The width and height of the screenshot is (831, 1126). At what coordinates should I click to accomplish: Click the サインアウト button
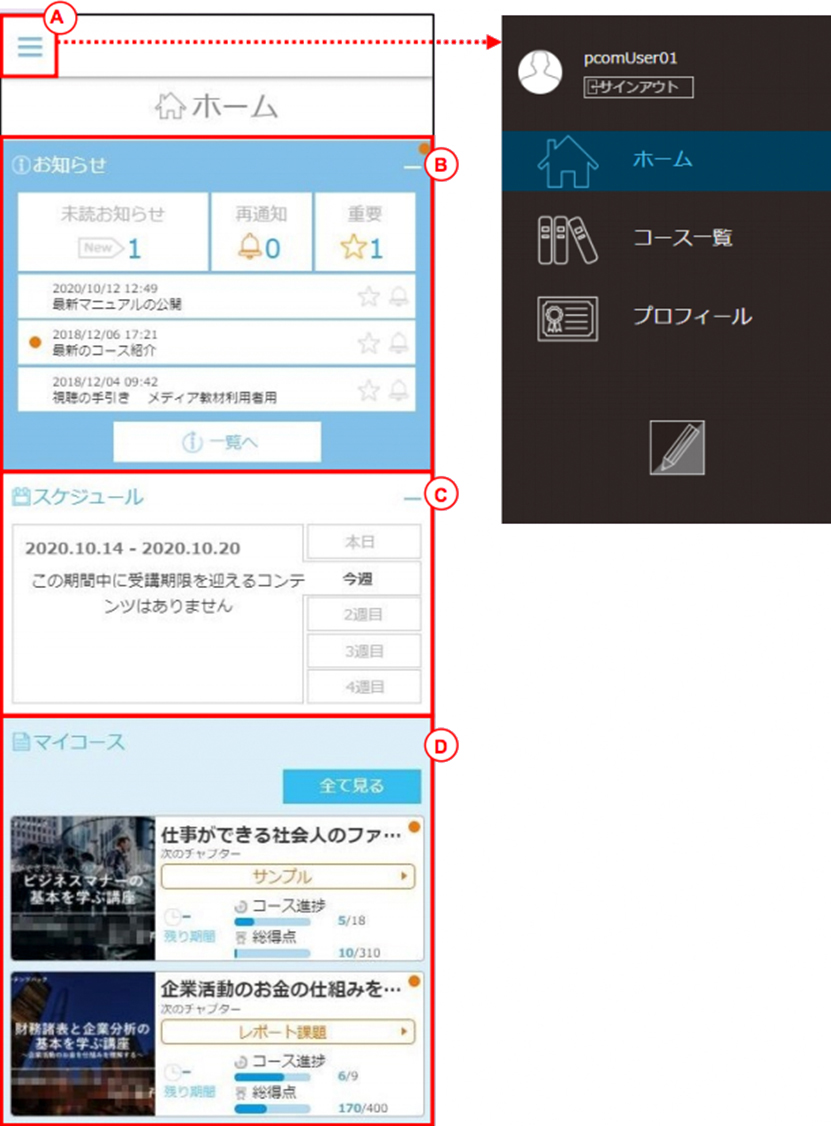coord(639,88)
